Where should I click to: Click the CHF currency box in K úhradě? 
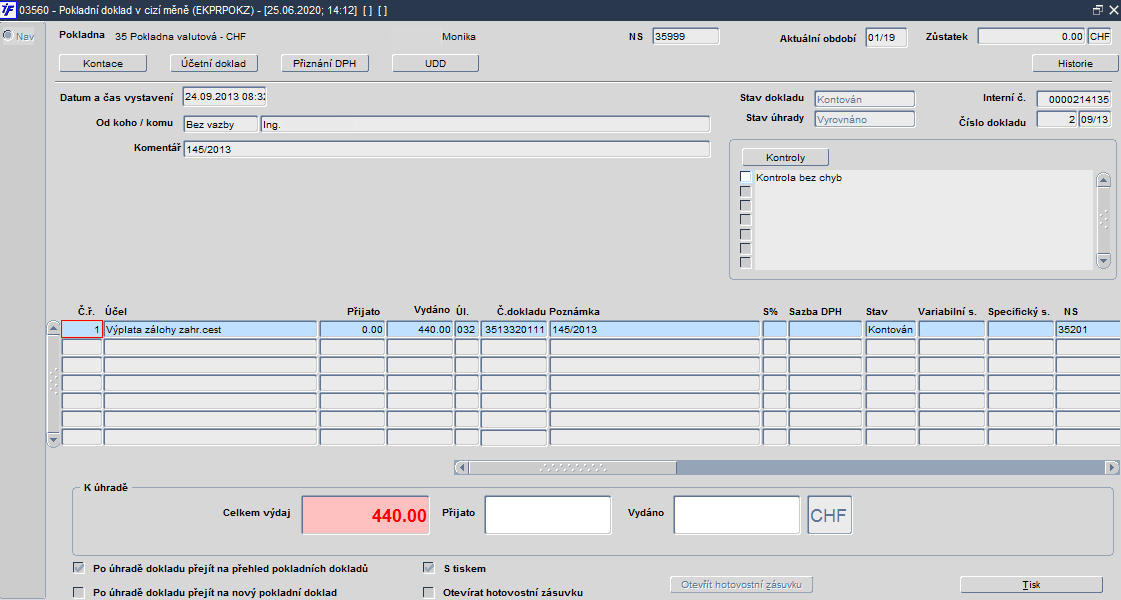click(x=829, y=515)
